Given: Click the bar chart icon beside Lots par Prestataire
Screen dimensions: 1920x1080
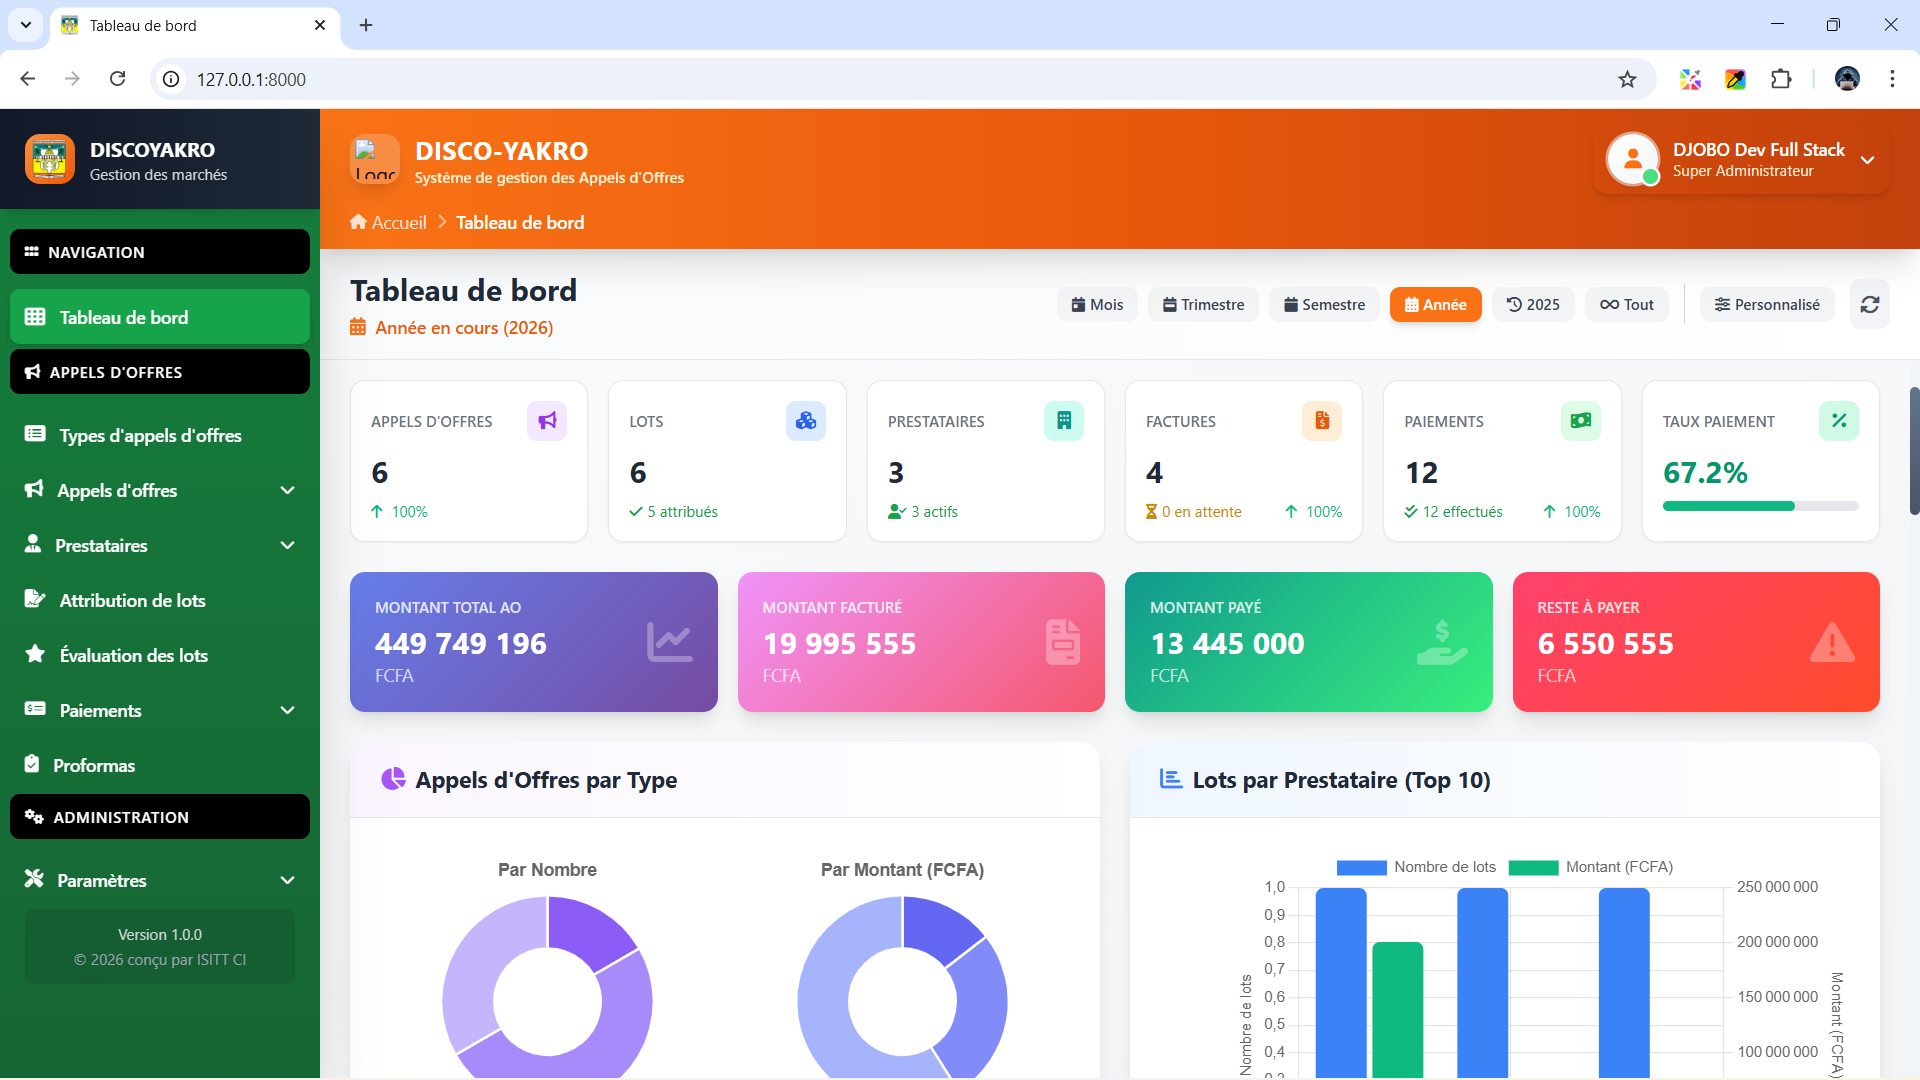Looking at the screenshot, I should (x=1171, y=779).
